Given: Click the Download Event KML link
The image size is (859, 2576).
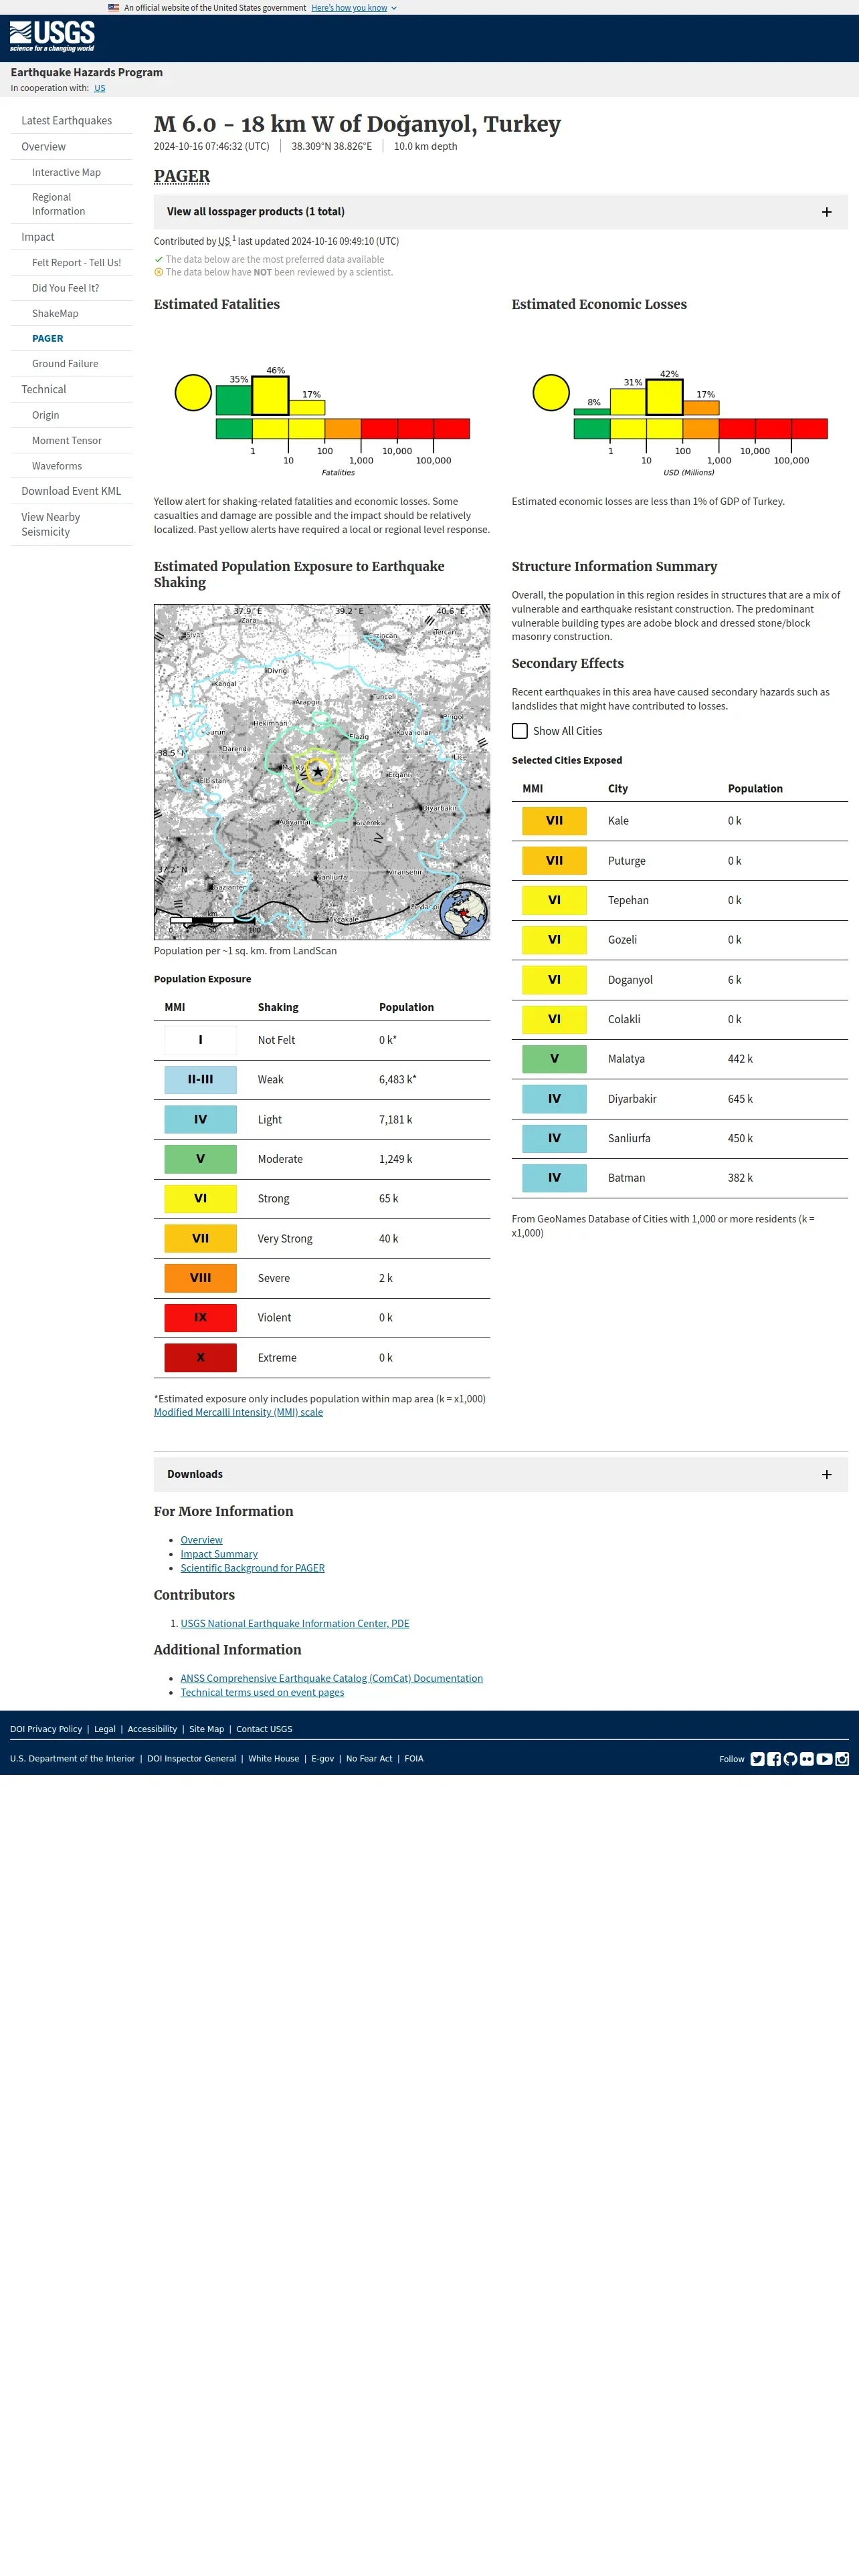Looking at the screenshot, I should pyautogui.click(x=71, y=491).
